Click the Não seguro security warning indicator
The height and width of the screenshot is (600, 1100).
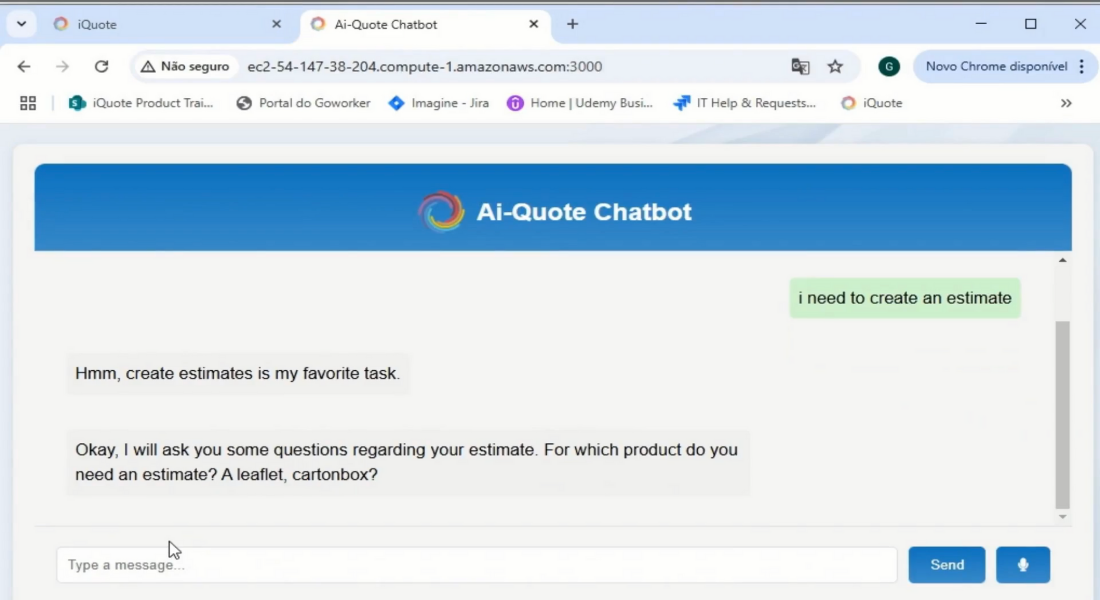[185, 67]
